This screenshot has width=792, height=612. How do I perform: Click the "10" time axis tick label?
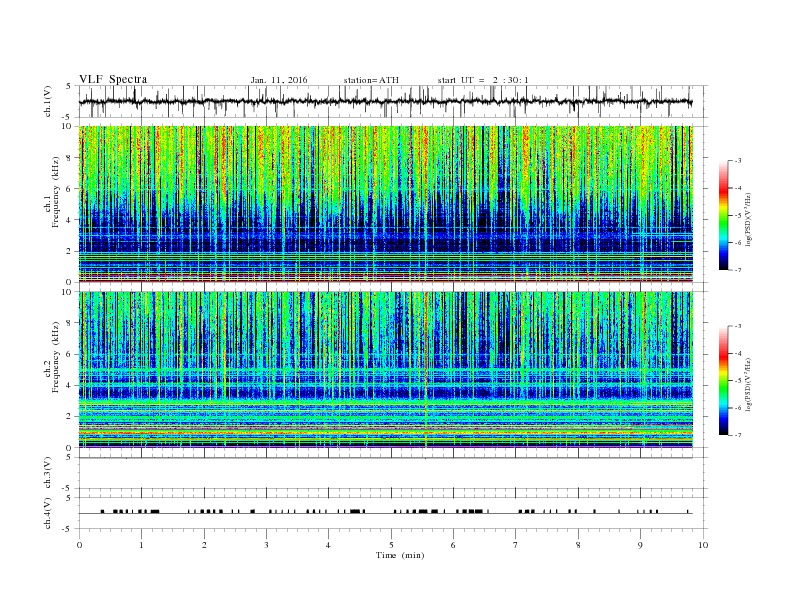click(703, 545)
